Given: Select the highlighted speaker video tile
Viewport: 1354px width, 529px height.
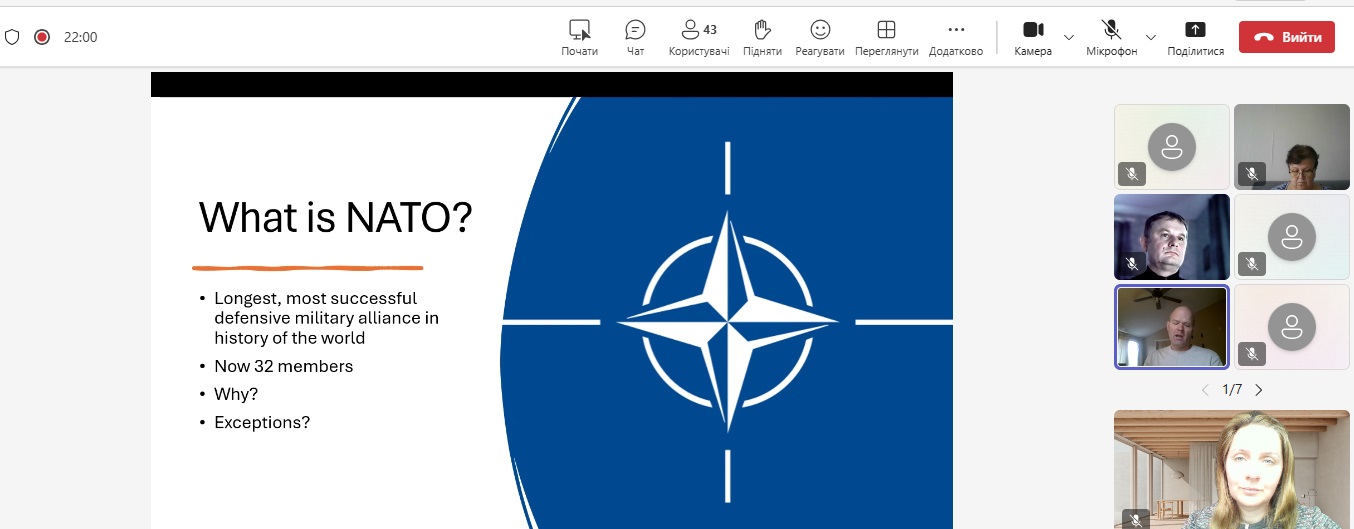Looking at the screenshot, I should (1172, 327).
